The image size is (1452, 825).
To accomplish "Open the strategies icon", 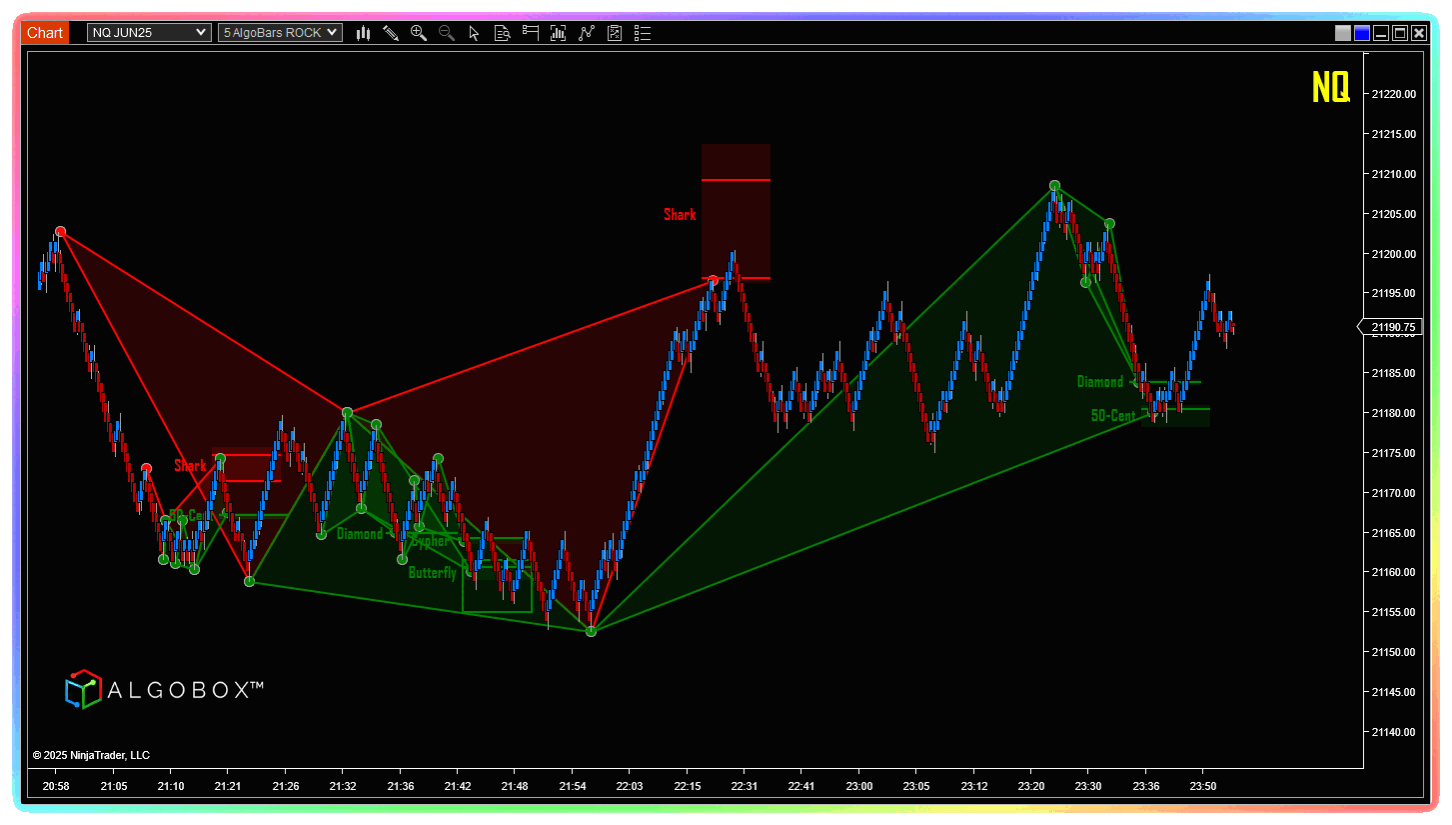I will tap(614, 33).
